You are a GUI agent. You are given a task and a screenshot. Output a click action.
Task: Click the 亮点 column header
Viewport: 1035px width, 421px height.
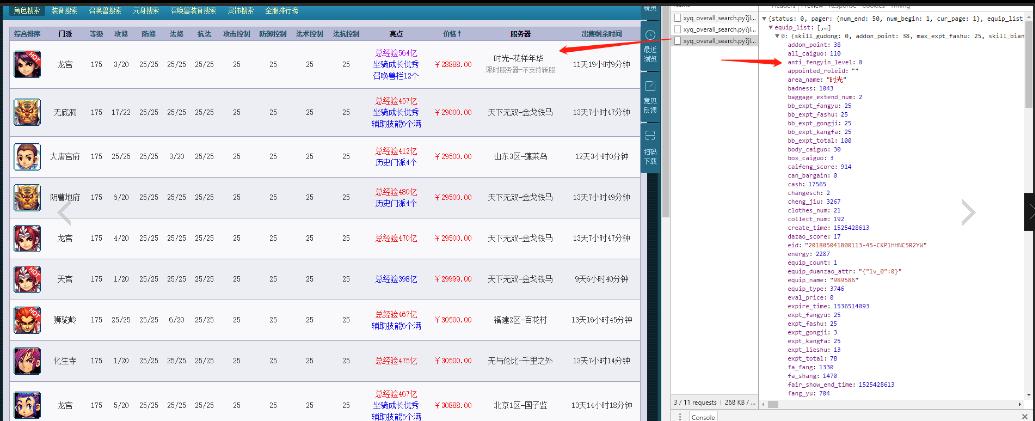click(x=396, y=34)
